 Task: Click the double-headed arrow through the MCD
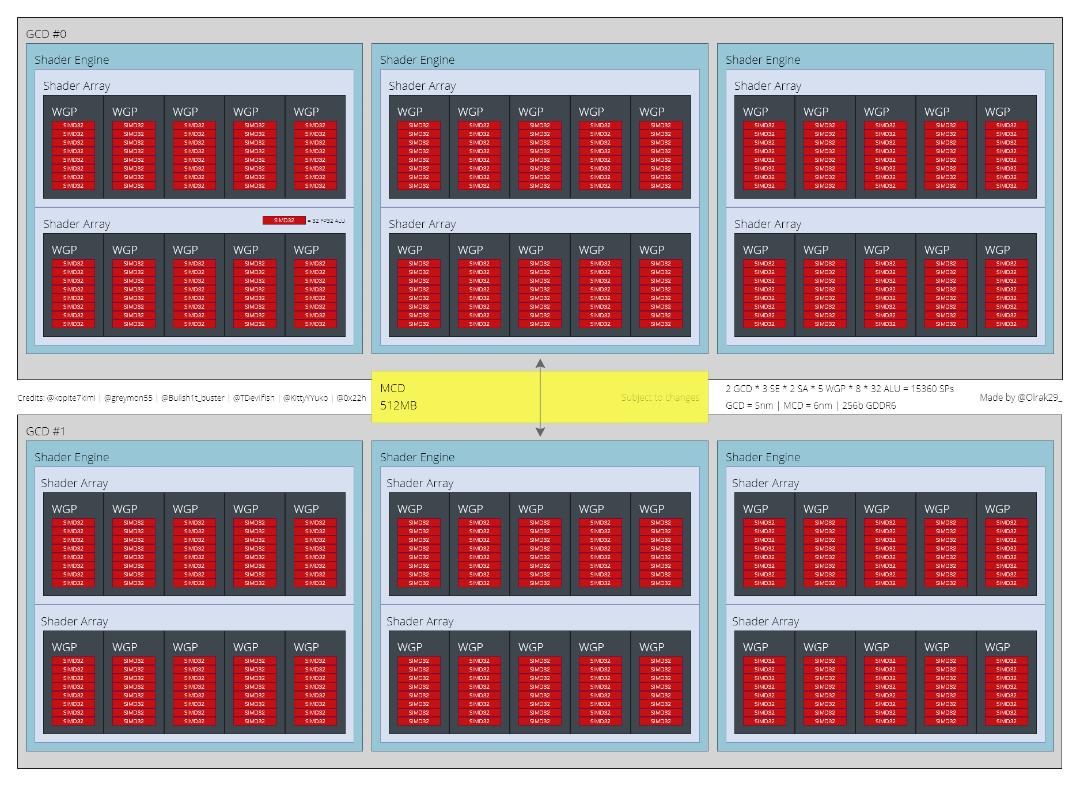pyautogui.click(x=541, y=397)
